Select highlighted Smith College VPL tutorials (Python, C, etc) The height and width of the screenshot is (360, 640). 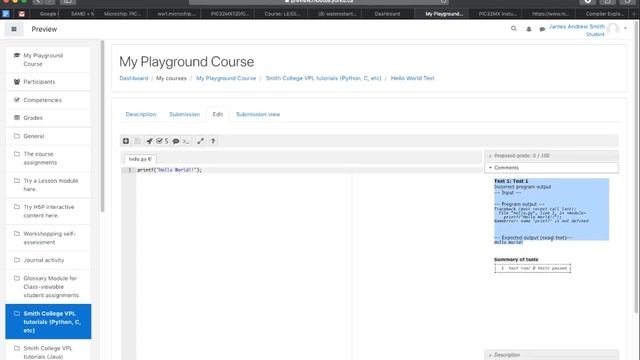pyautogui.click(x=48, y=322)
